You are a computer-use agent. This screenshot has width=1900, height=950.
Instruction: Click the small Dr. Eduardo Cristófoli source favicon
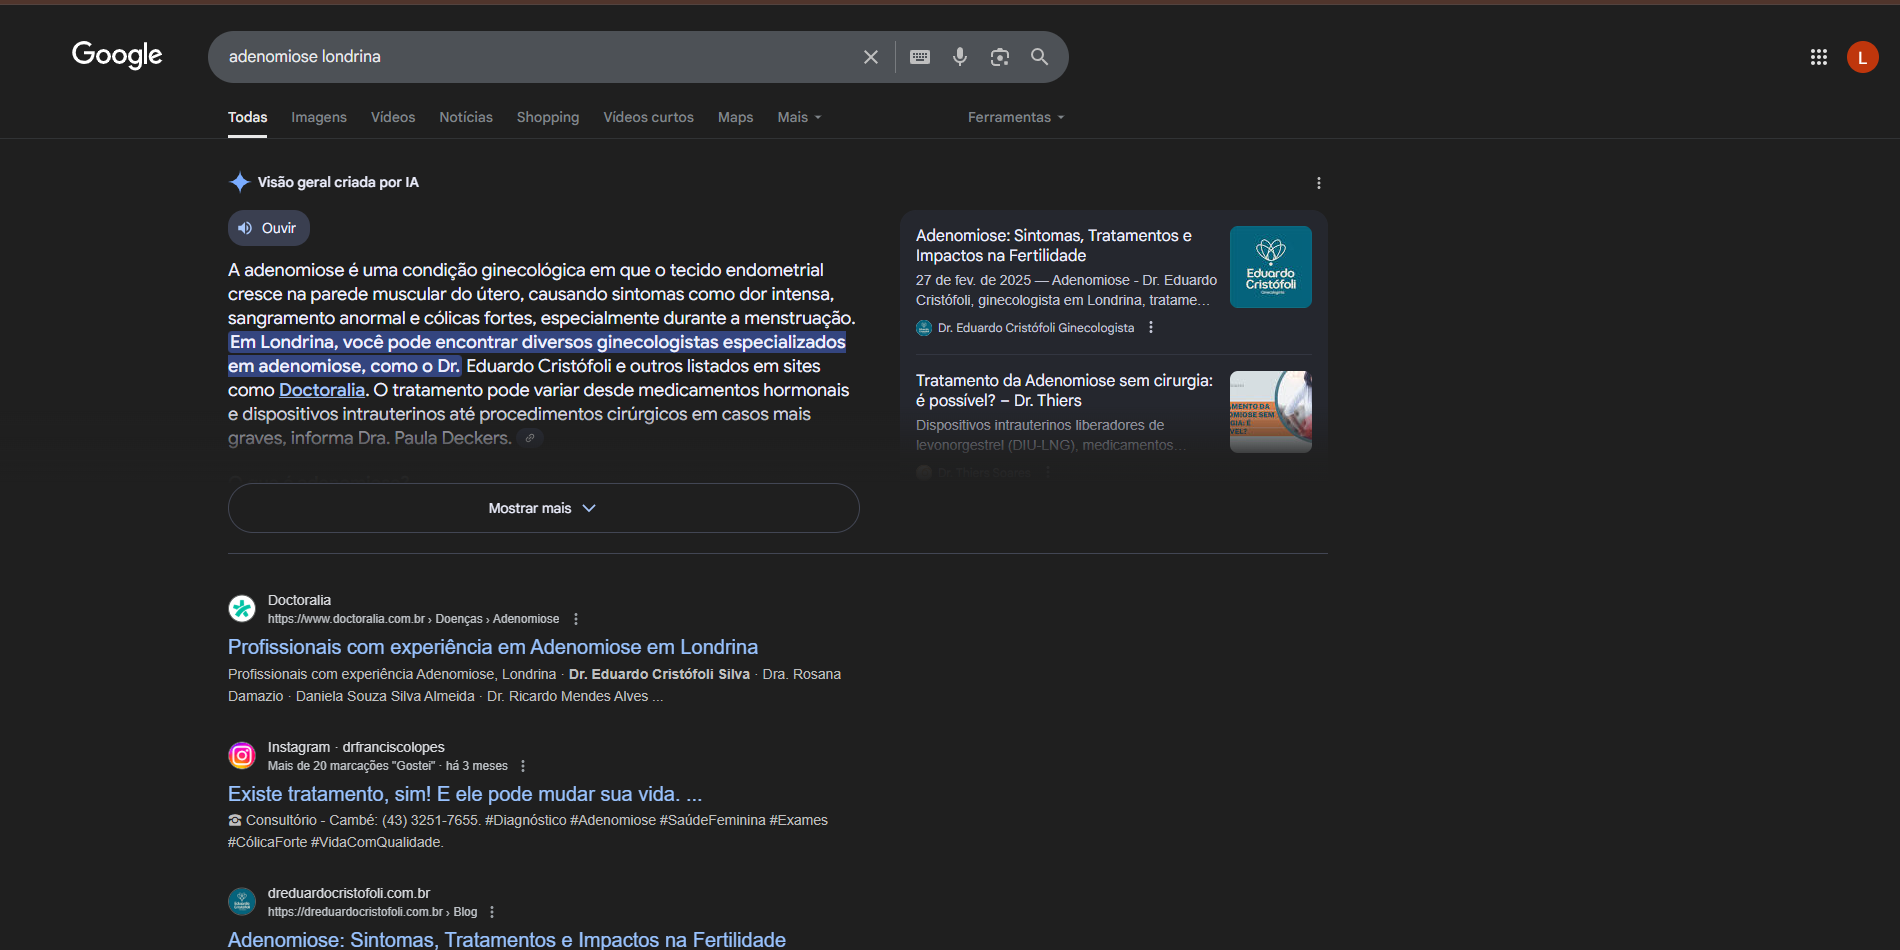(x=924, y=328)
